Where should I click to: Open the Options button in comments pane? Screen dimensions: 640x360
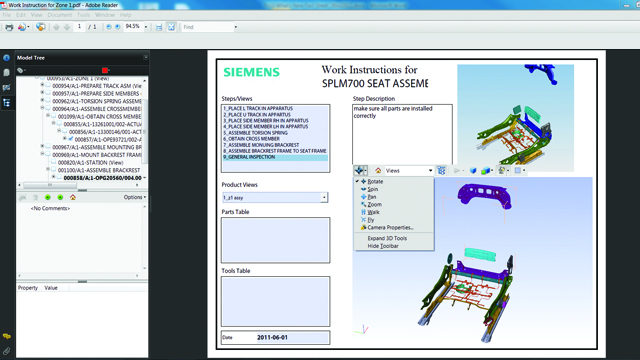pyautogui.click(x=134, y=197)
